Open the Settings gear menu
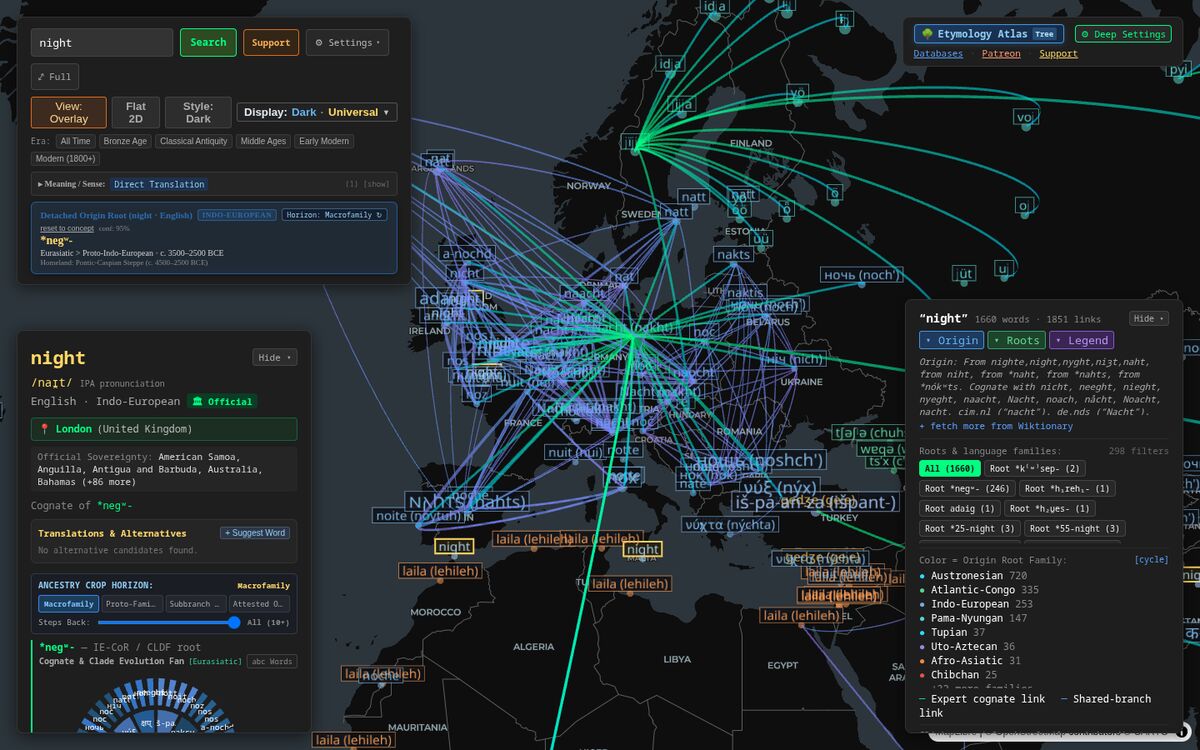Viewport: 1200px width, 750px height. (x=347, y=43)
